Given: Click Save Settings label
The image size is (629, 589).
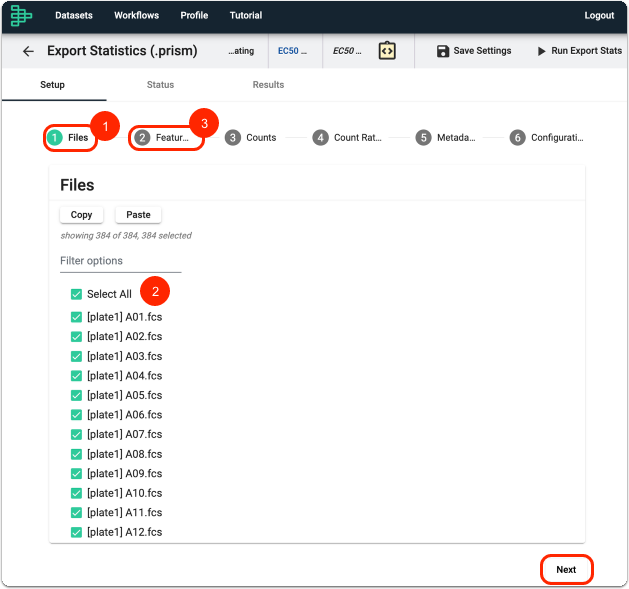Looking at the screenshot, I should point(482,51).
